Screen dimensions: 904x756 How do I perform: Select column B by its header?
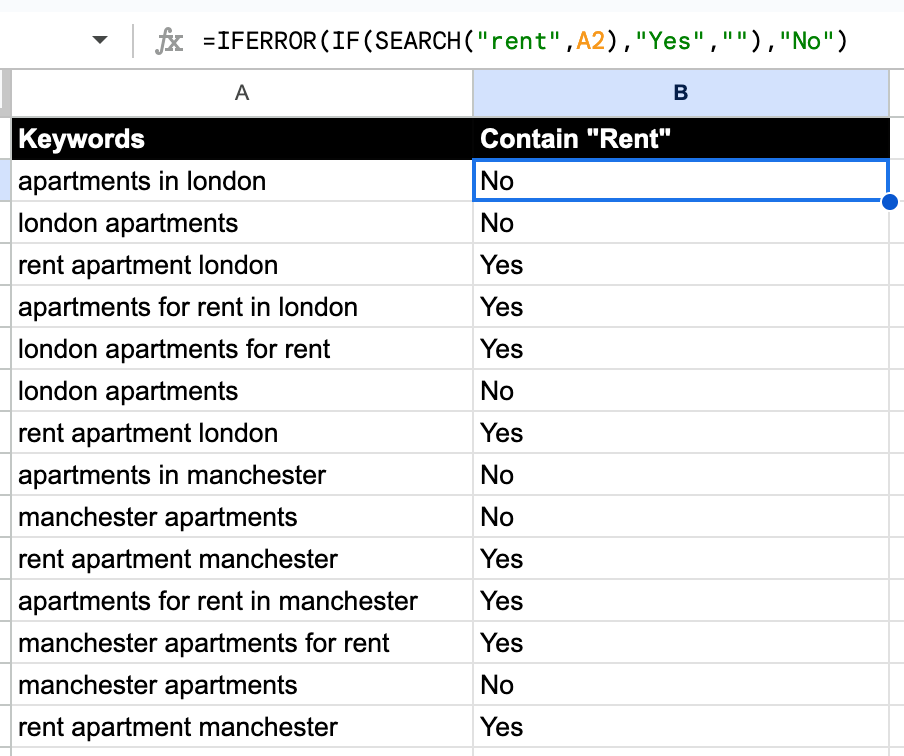pyautogui.click(x=680, y=93)
